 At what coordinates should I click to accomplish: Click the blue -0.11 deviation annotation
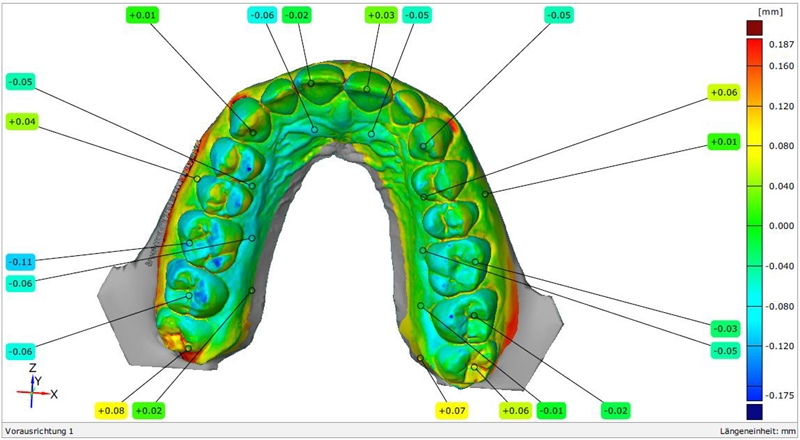pyautogui.click(x=22, y=261)
